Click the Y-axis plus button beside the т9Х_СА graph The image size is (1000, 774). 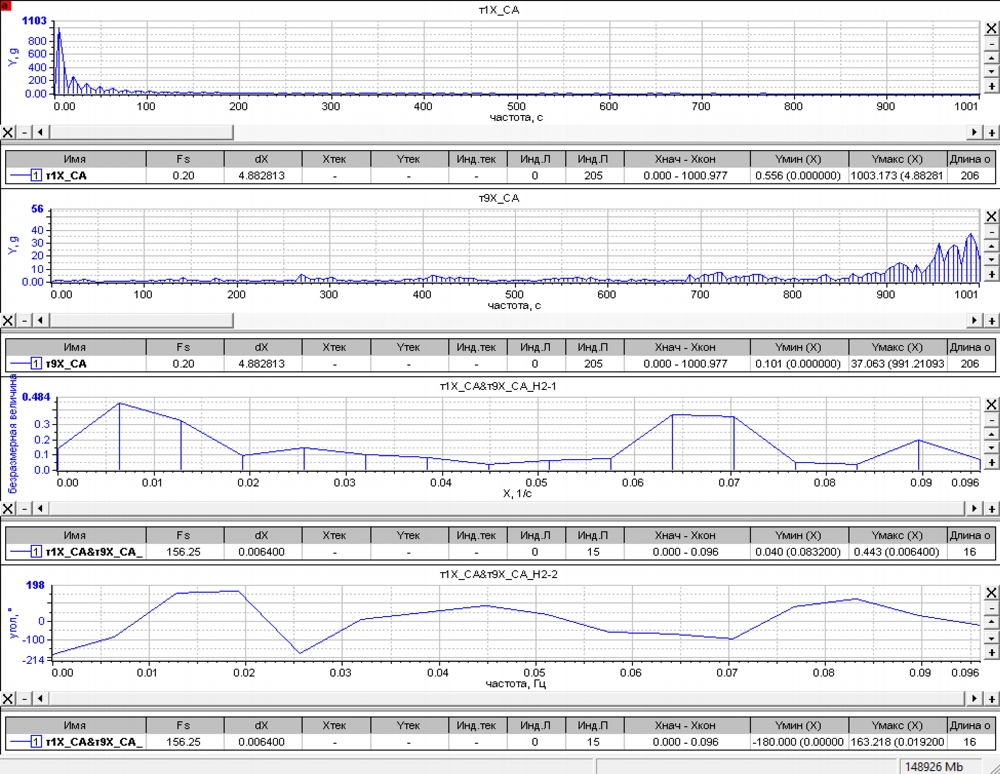point(991,274)
